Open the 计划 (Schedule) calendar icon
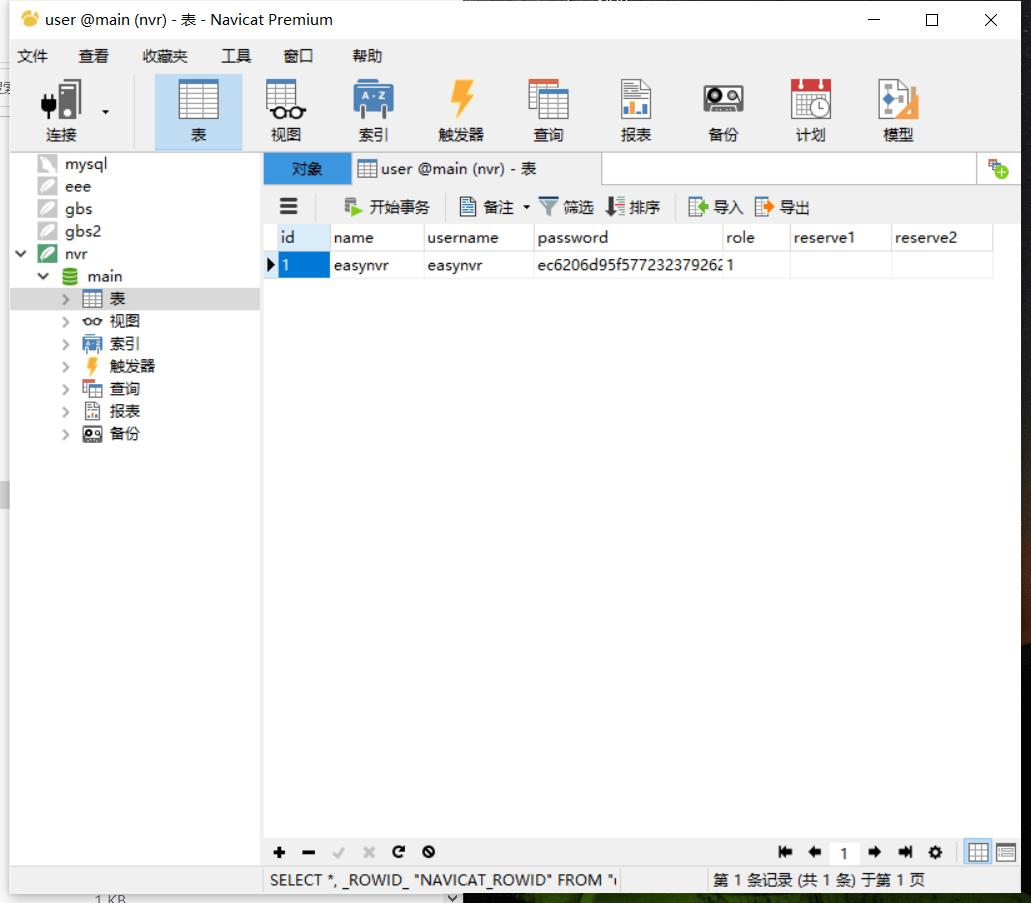The image size is (1031, 903). (x=810, y=111)
